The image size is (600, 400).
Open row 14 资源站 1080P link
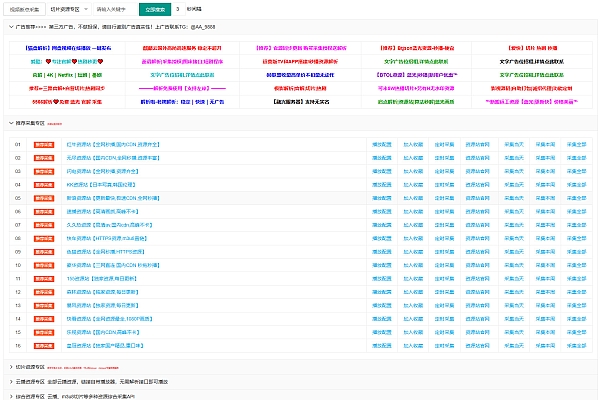[x=109, y=319]
